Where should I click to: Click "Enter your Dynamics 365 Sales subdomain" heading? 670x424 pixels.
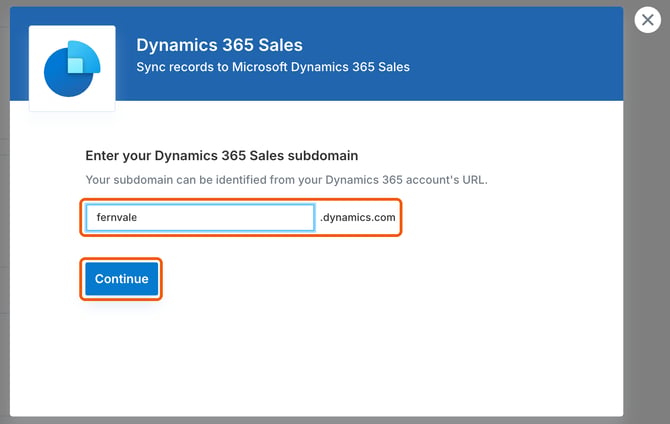point(222,156)
